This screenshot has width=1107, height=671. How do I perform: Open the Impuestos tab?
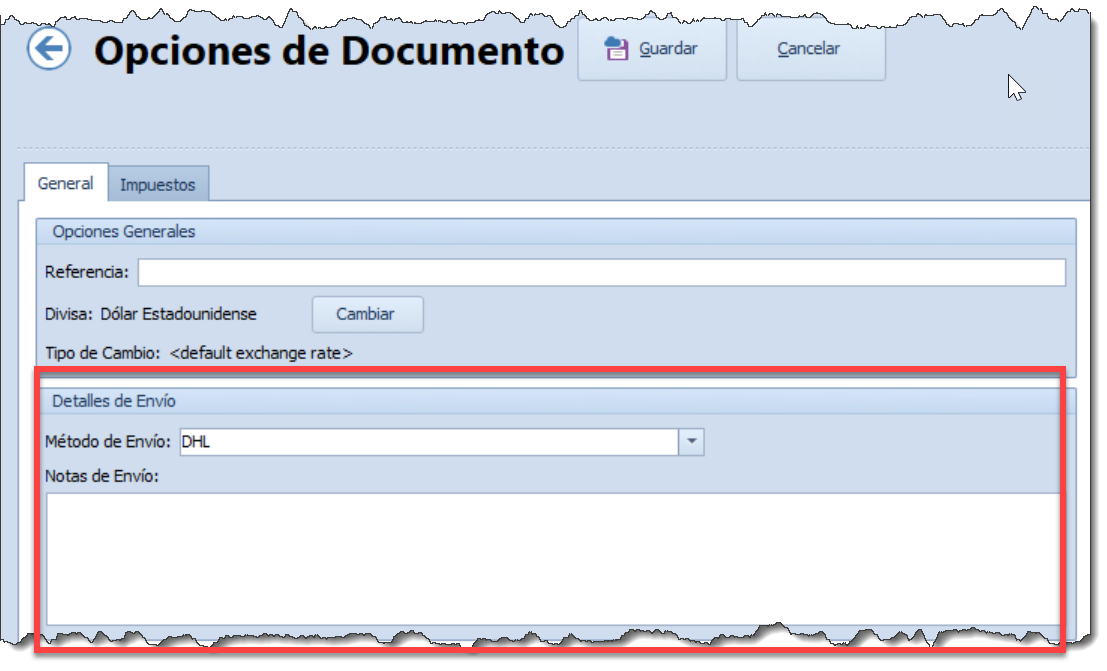tap(158, 184)
